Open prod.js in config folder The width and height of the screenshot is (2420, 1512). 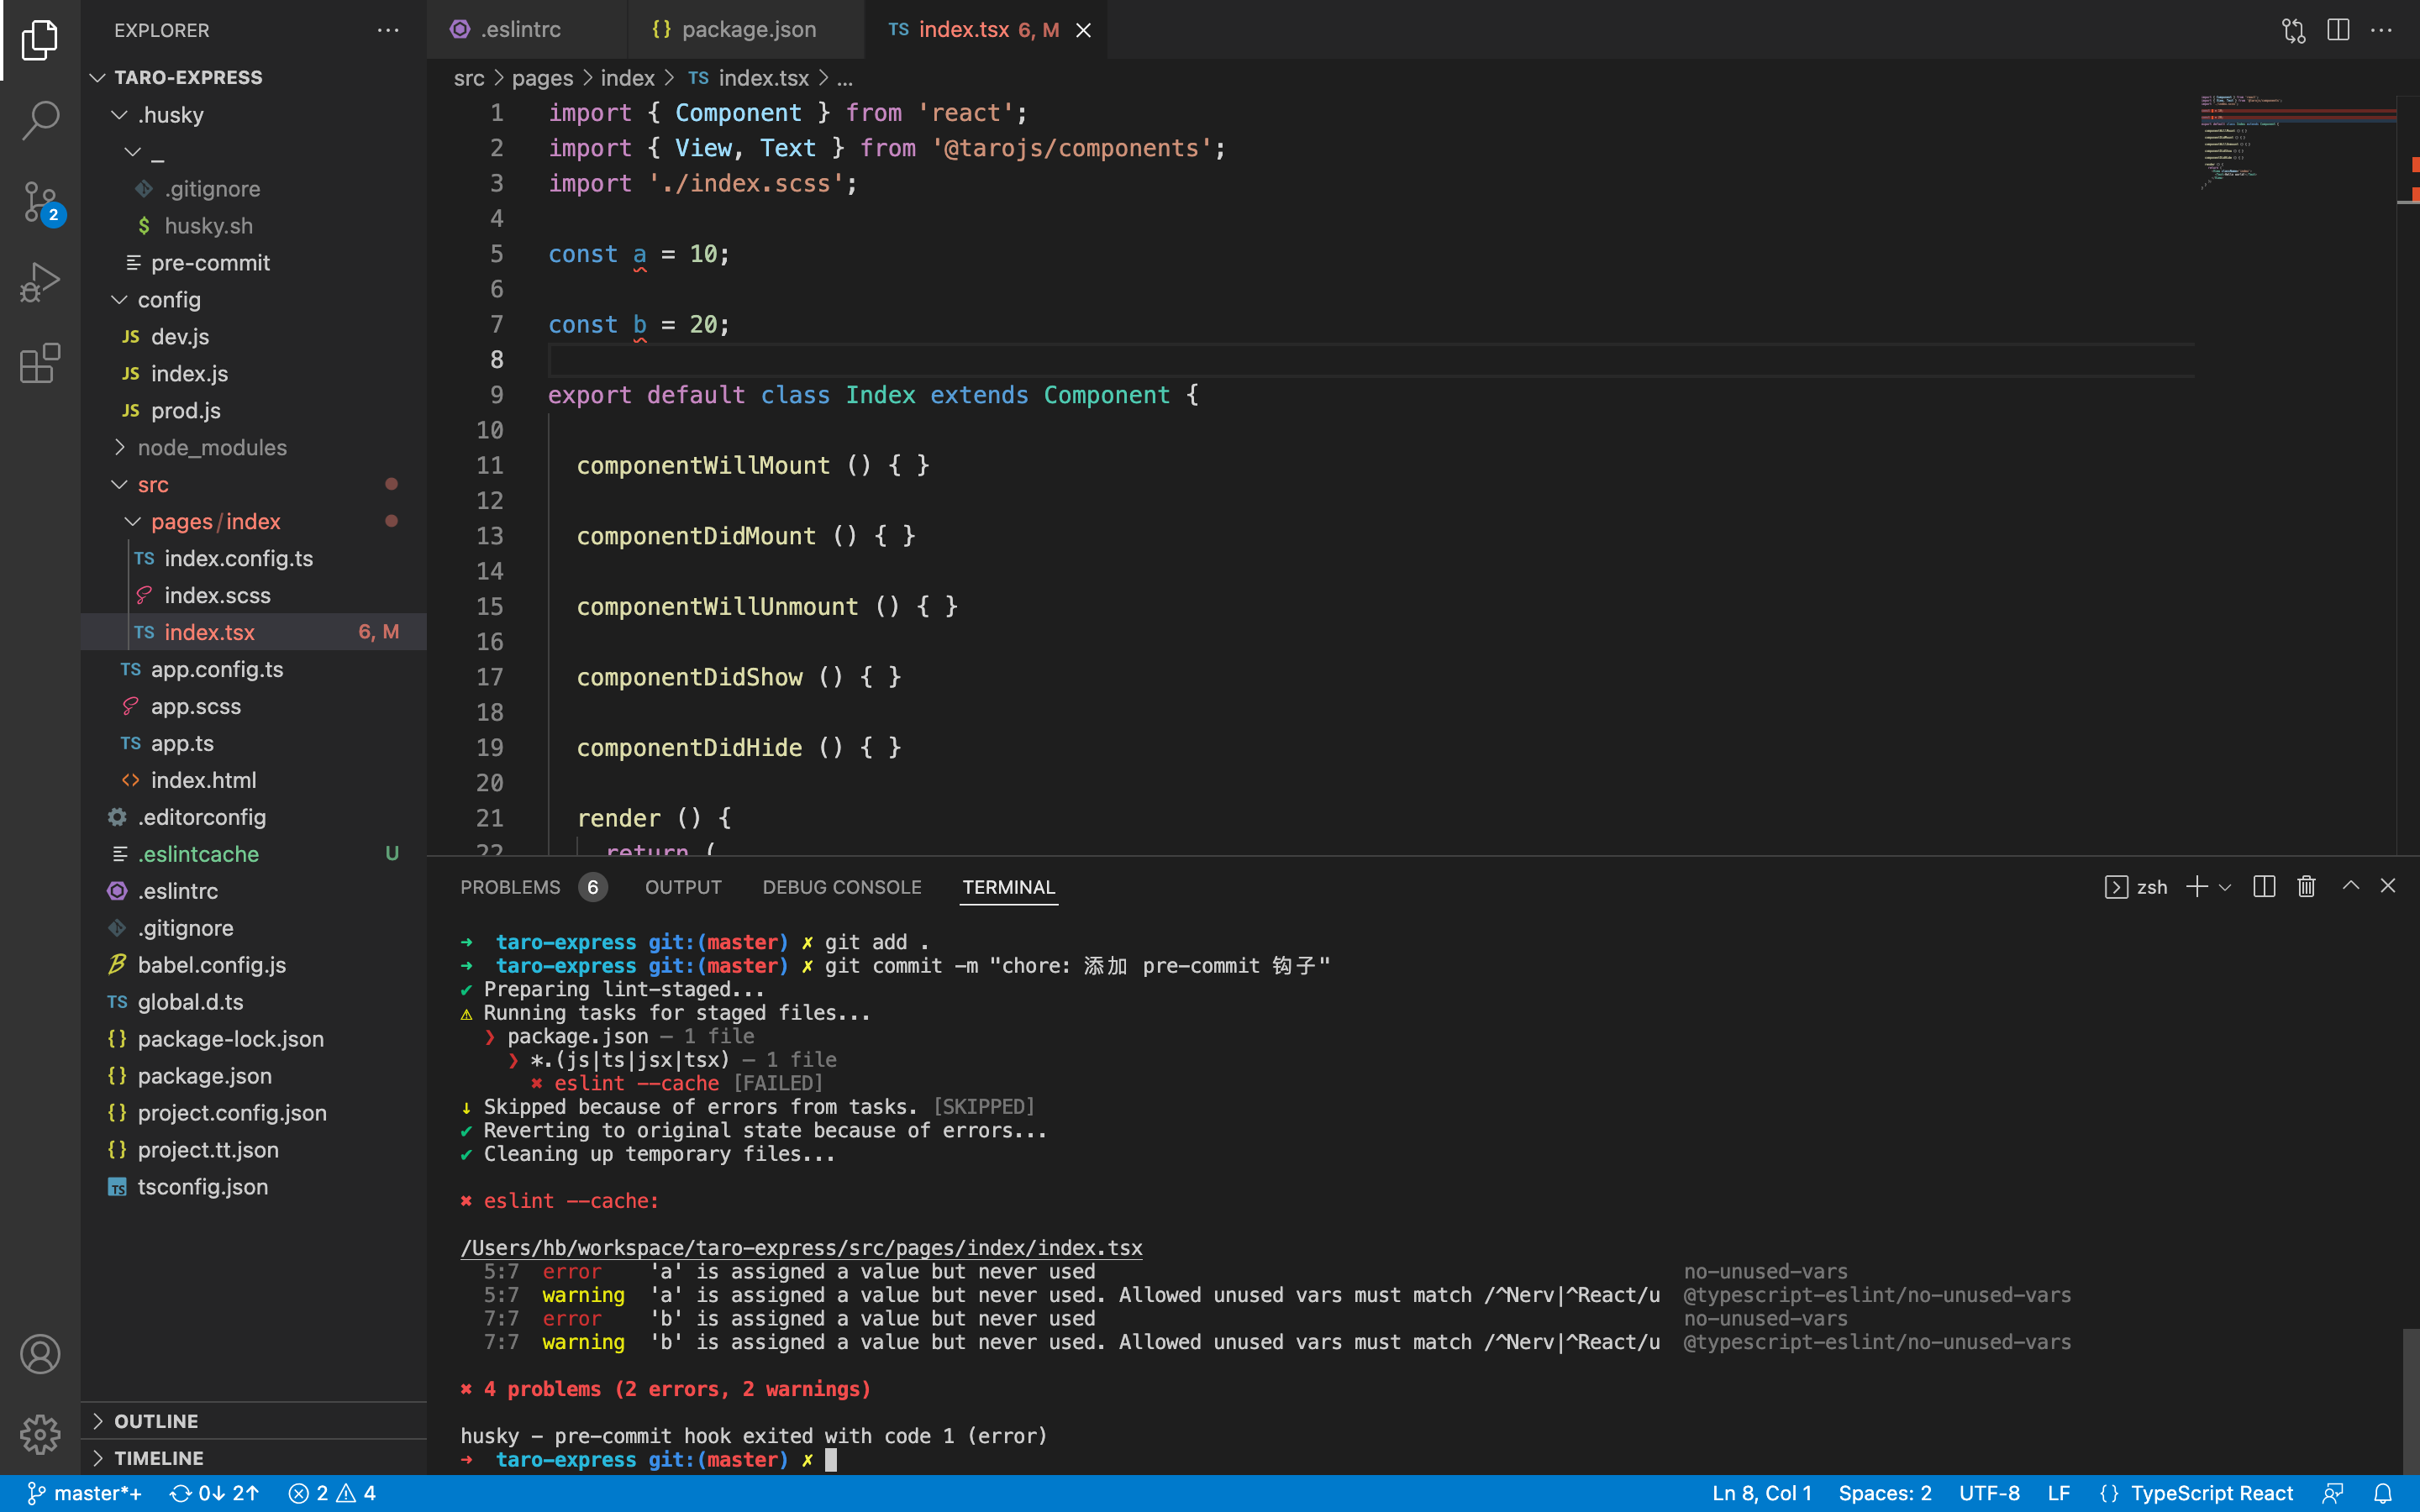pos(254,411)
